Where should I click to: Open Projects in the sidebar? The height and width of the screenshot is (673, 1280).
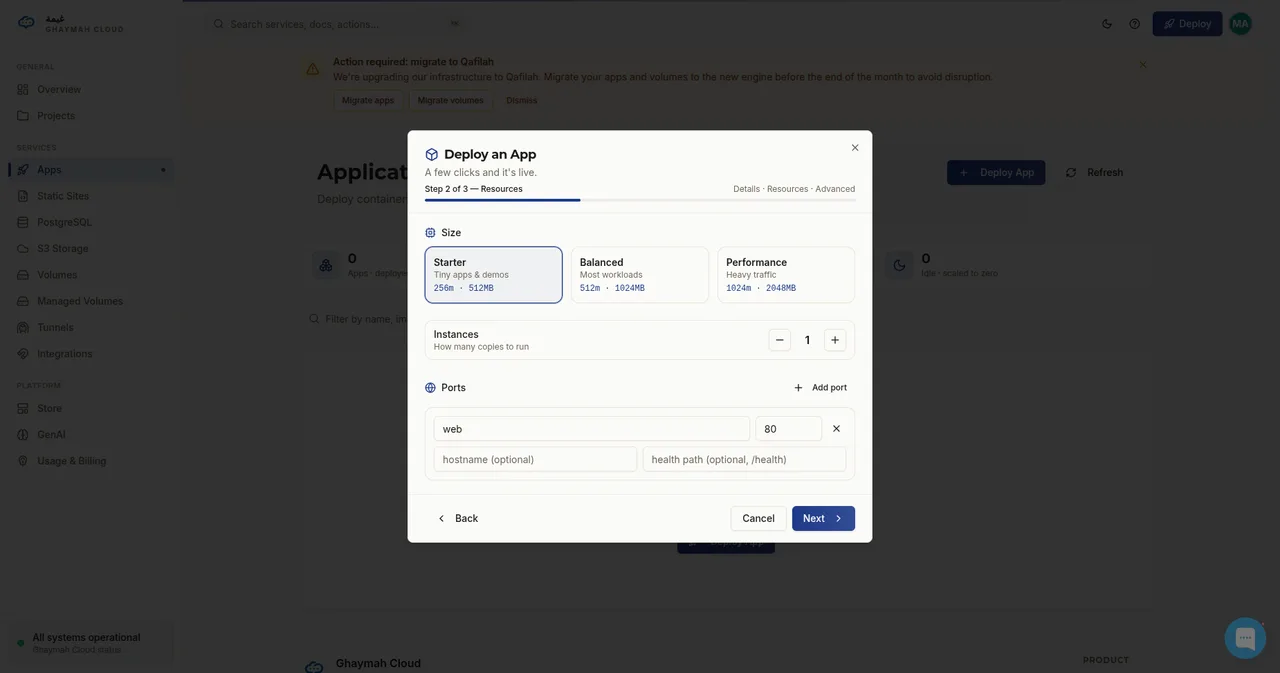[91, 116]
